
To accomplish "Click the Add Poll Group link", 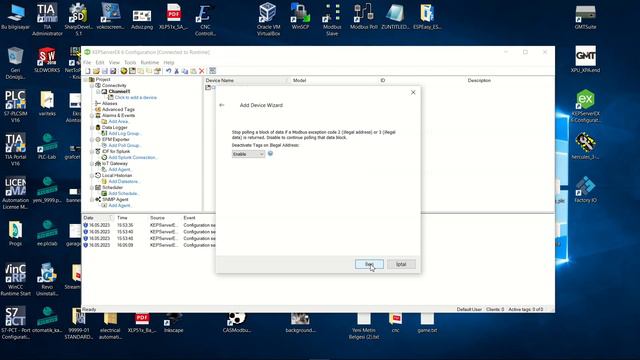I will click(124, 145).
